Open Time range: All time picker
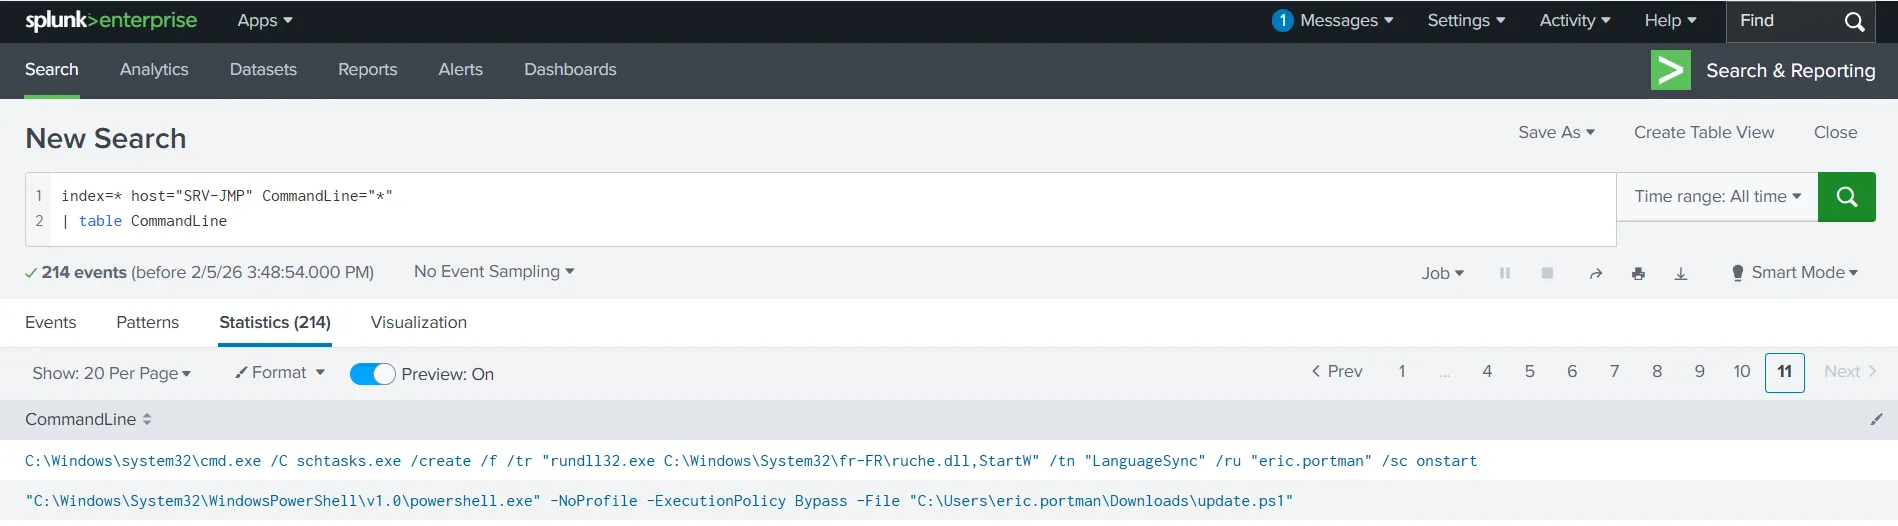The width and height of the screenshot is (1898, 526). [1717, 197]
